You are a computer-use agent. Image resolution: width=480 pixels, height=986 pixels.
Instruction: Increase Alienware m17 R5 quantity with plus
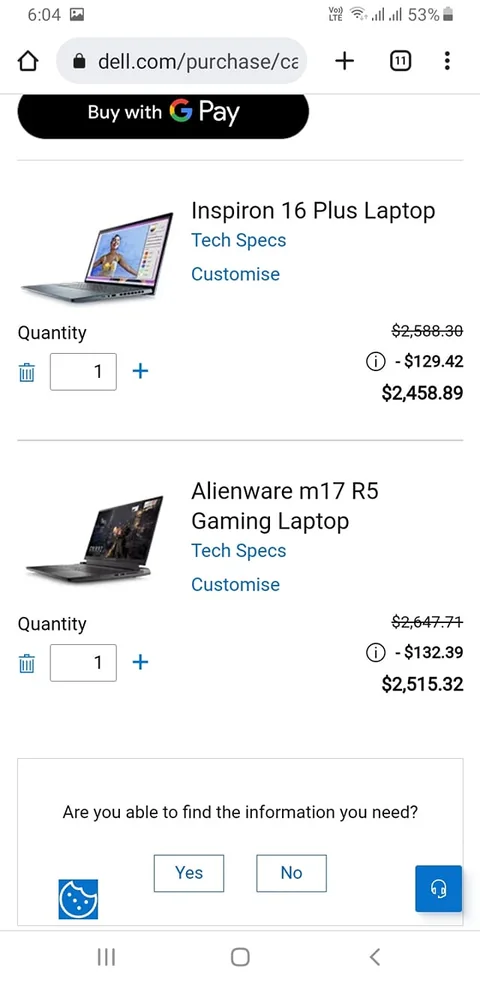pos(140,662)
